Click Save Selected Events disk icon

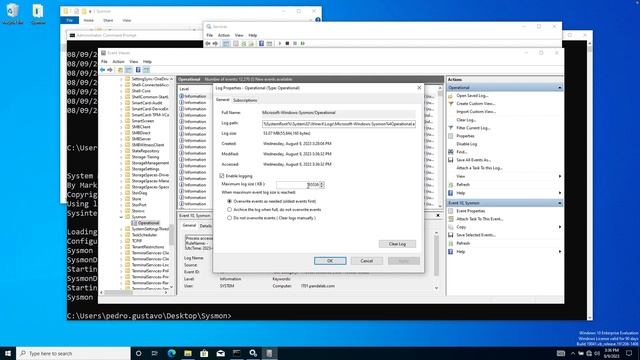[451, 235]
